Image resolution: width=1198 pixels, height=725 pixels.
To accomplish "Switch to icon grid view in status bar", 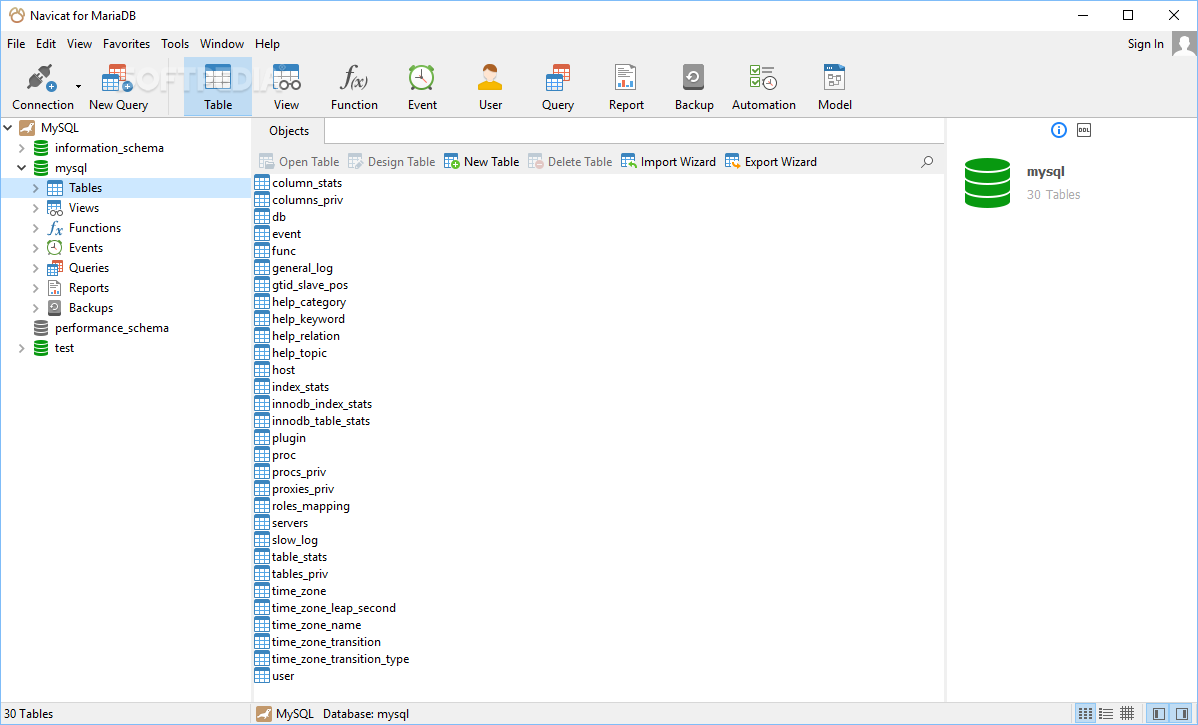I will 1085,714.
